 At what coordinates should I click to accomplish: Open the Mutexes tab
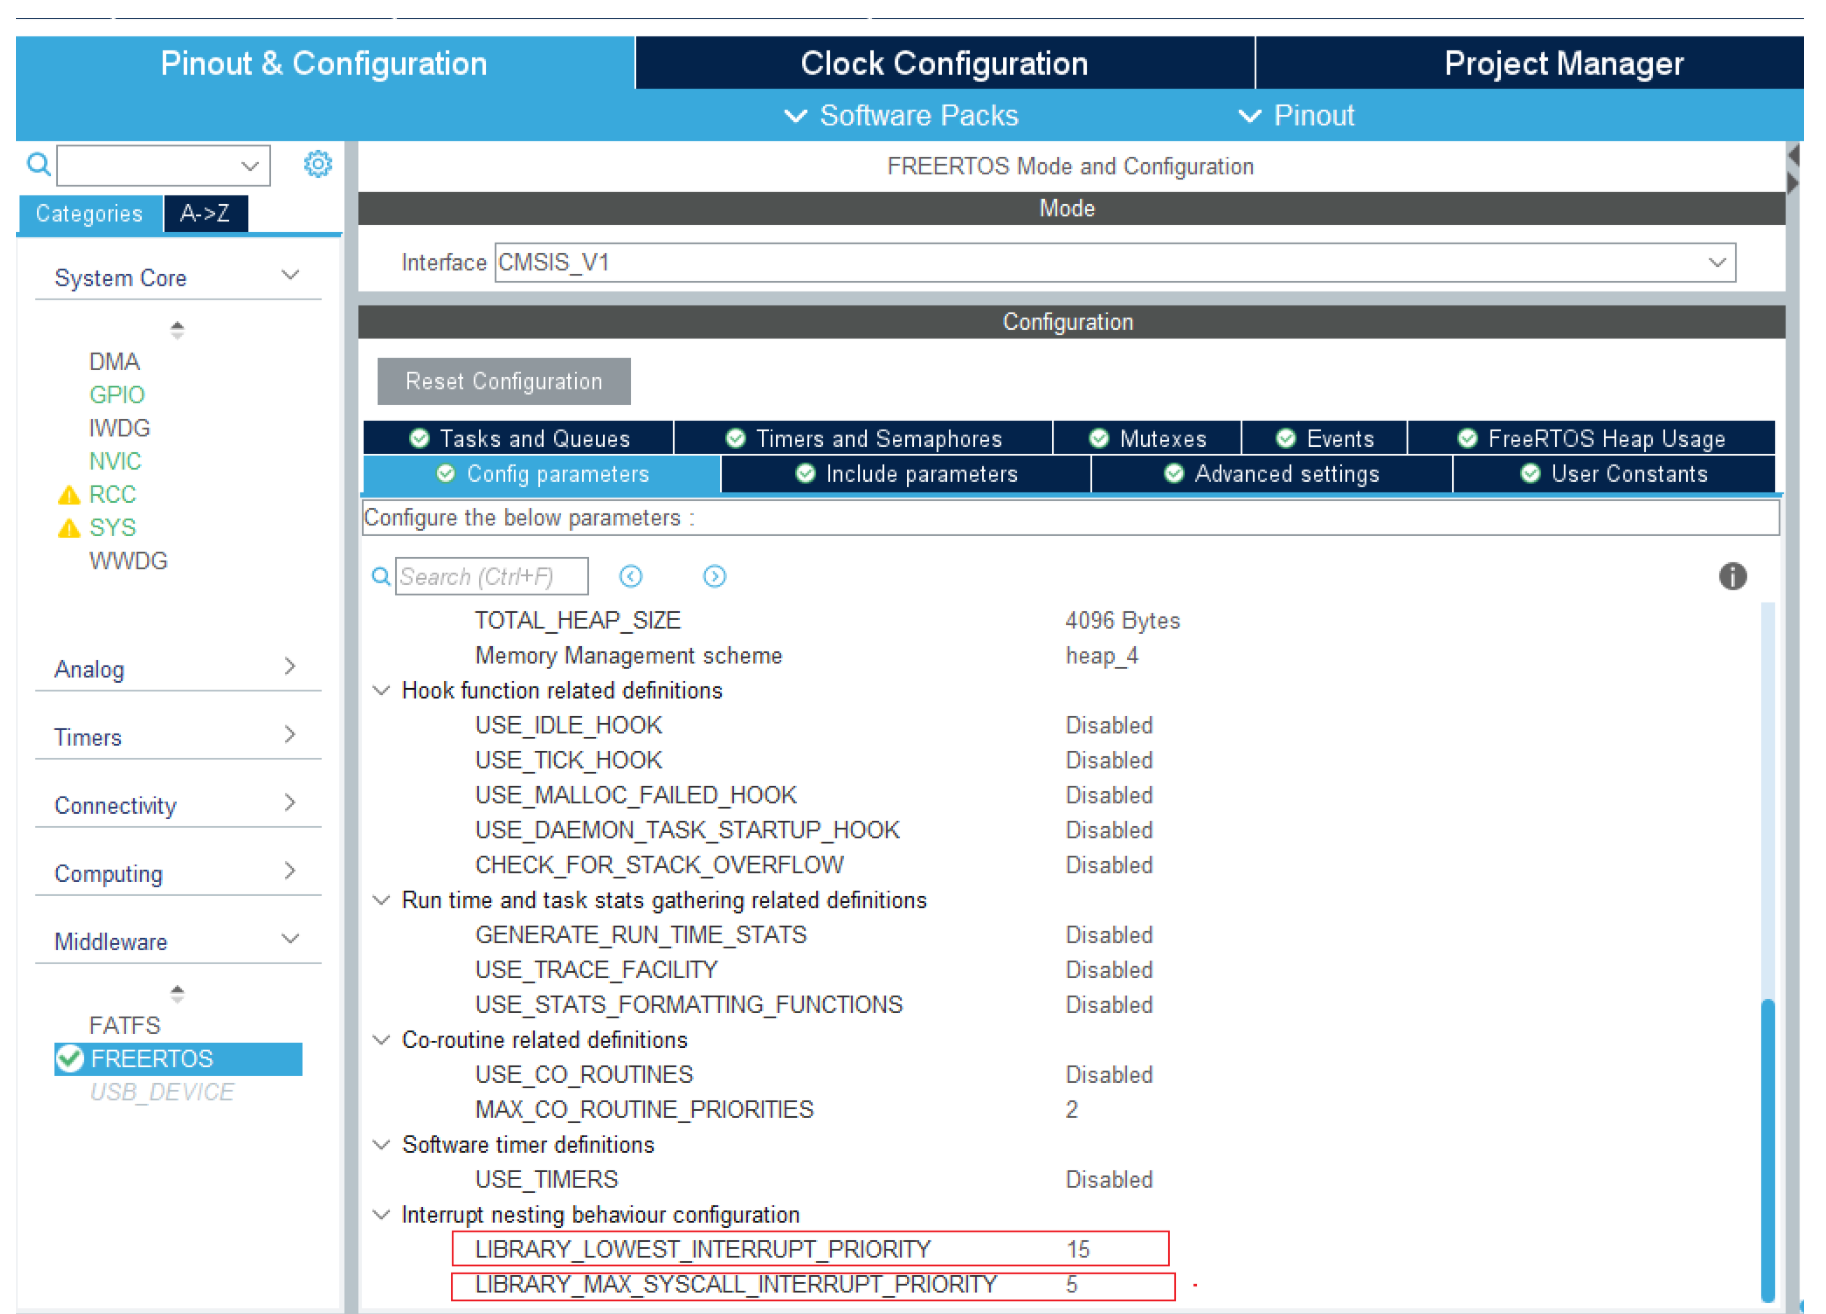pos(1147,438)
